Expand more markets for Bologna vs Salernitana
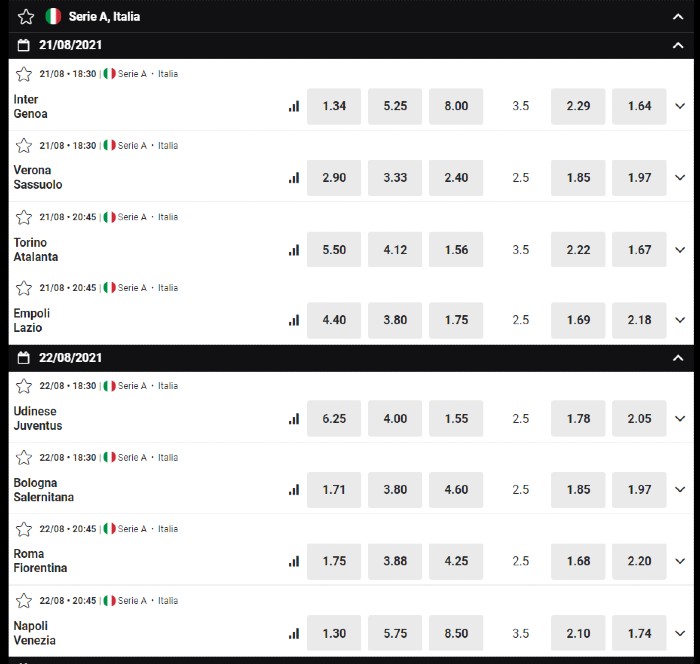The height and width of the screenshot is (664, 700). (680, 489)
